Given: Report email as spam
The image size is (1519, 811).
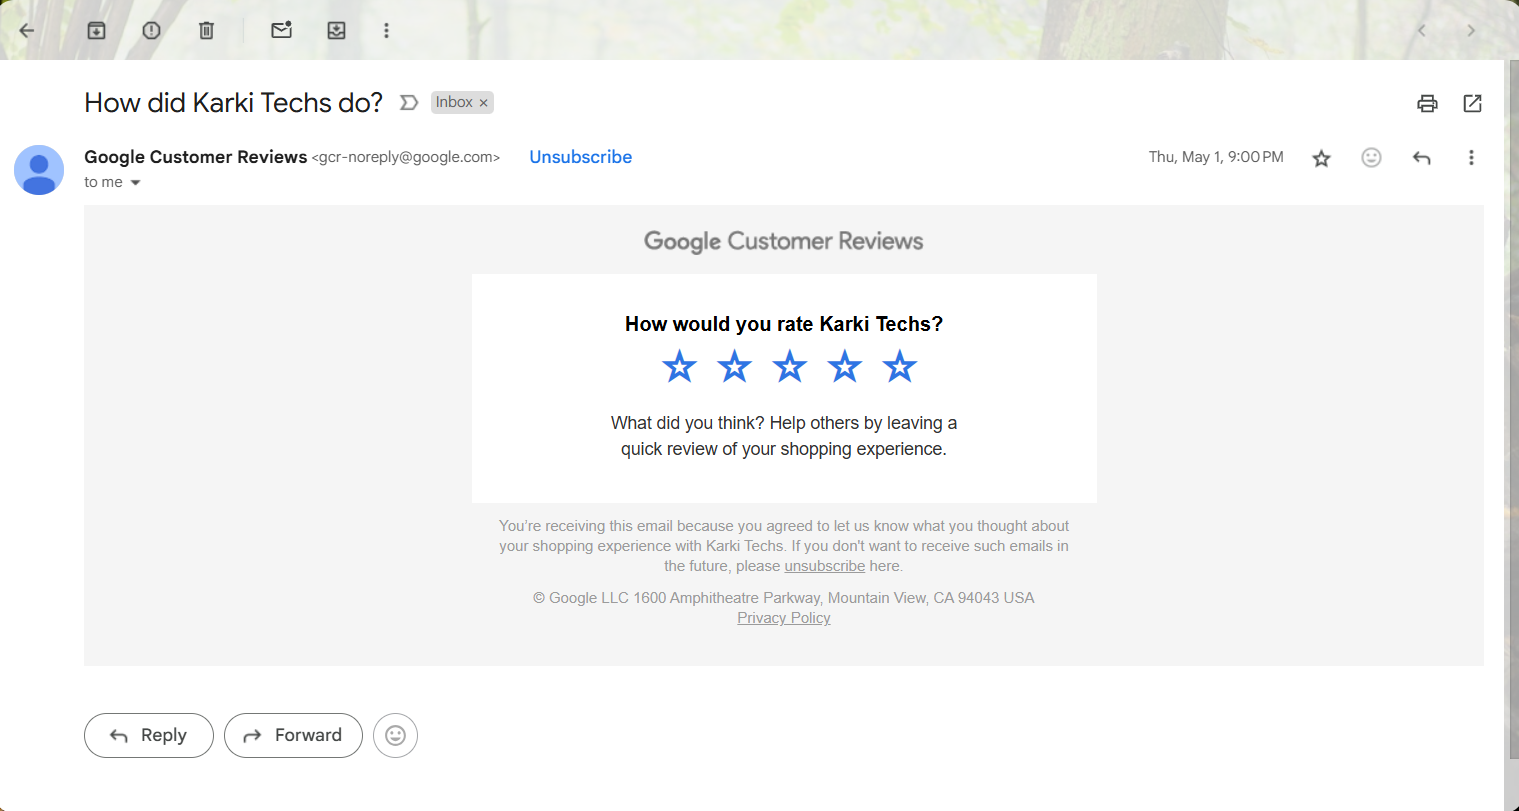Looking at the screenshot, I should [151, 30].
